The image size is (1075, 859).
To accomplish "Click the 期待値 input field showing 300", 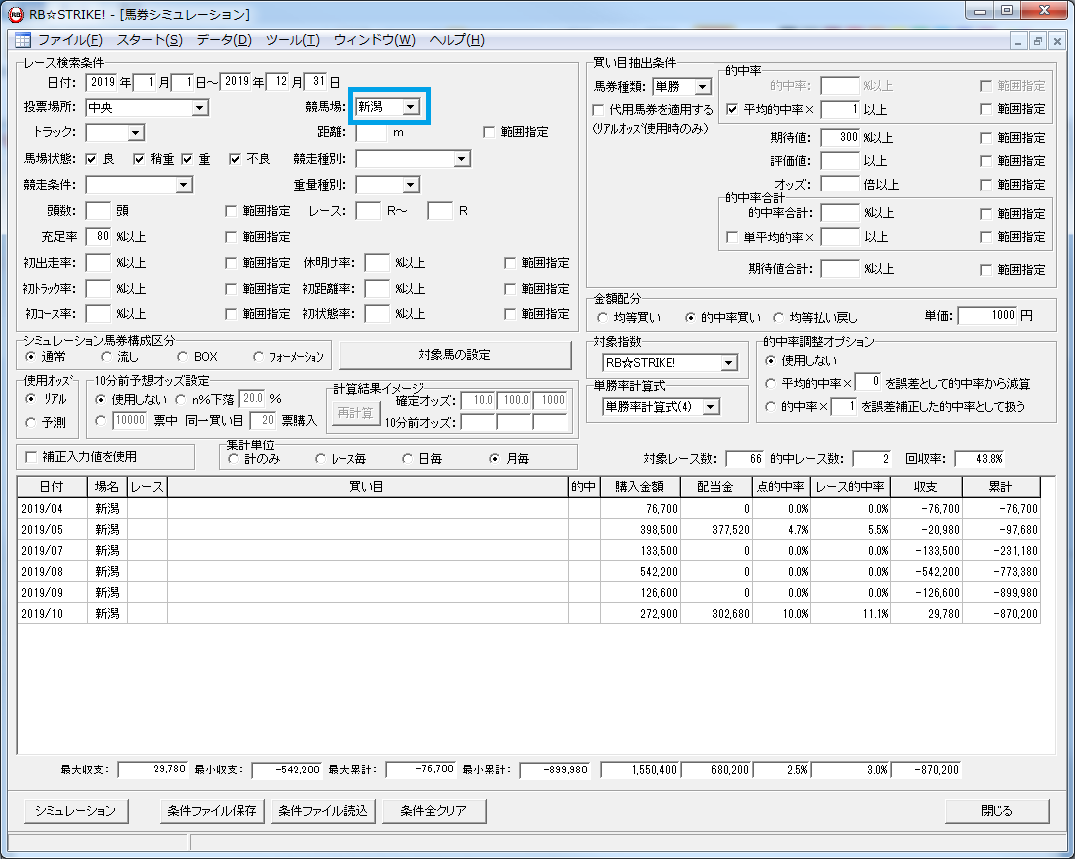I will [840, 137].
